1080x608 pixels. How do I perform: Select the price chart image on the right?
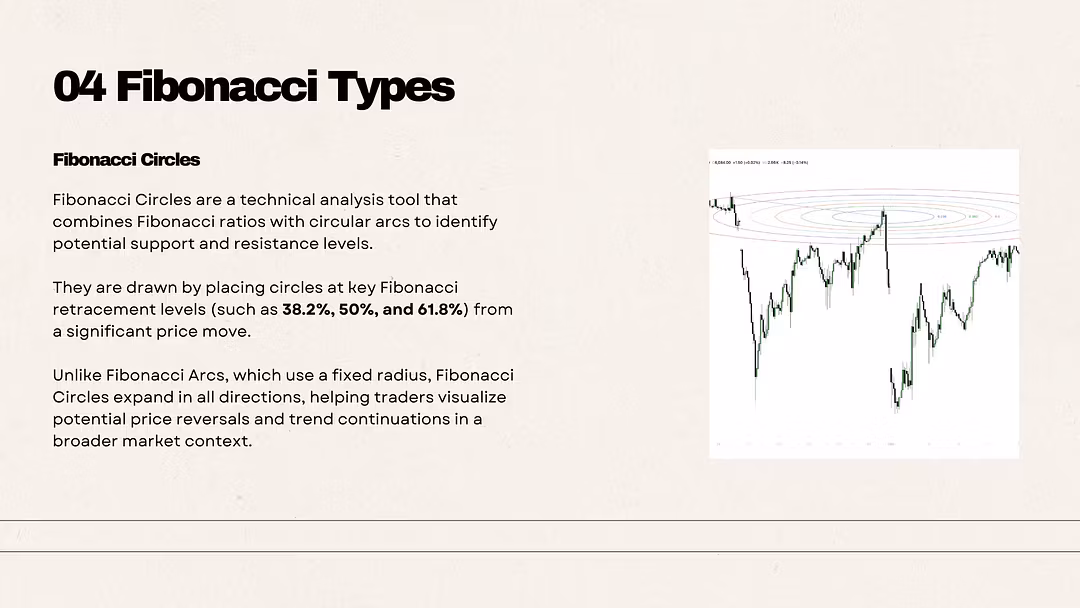tap(864, 304)
